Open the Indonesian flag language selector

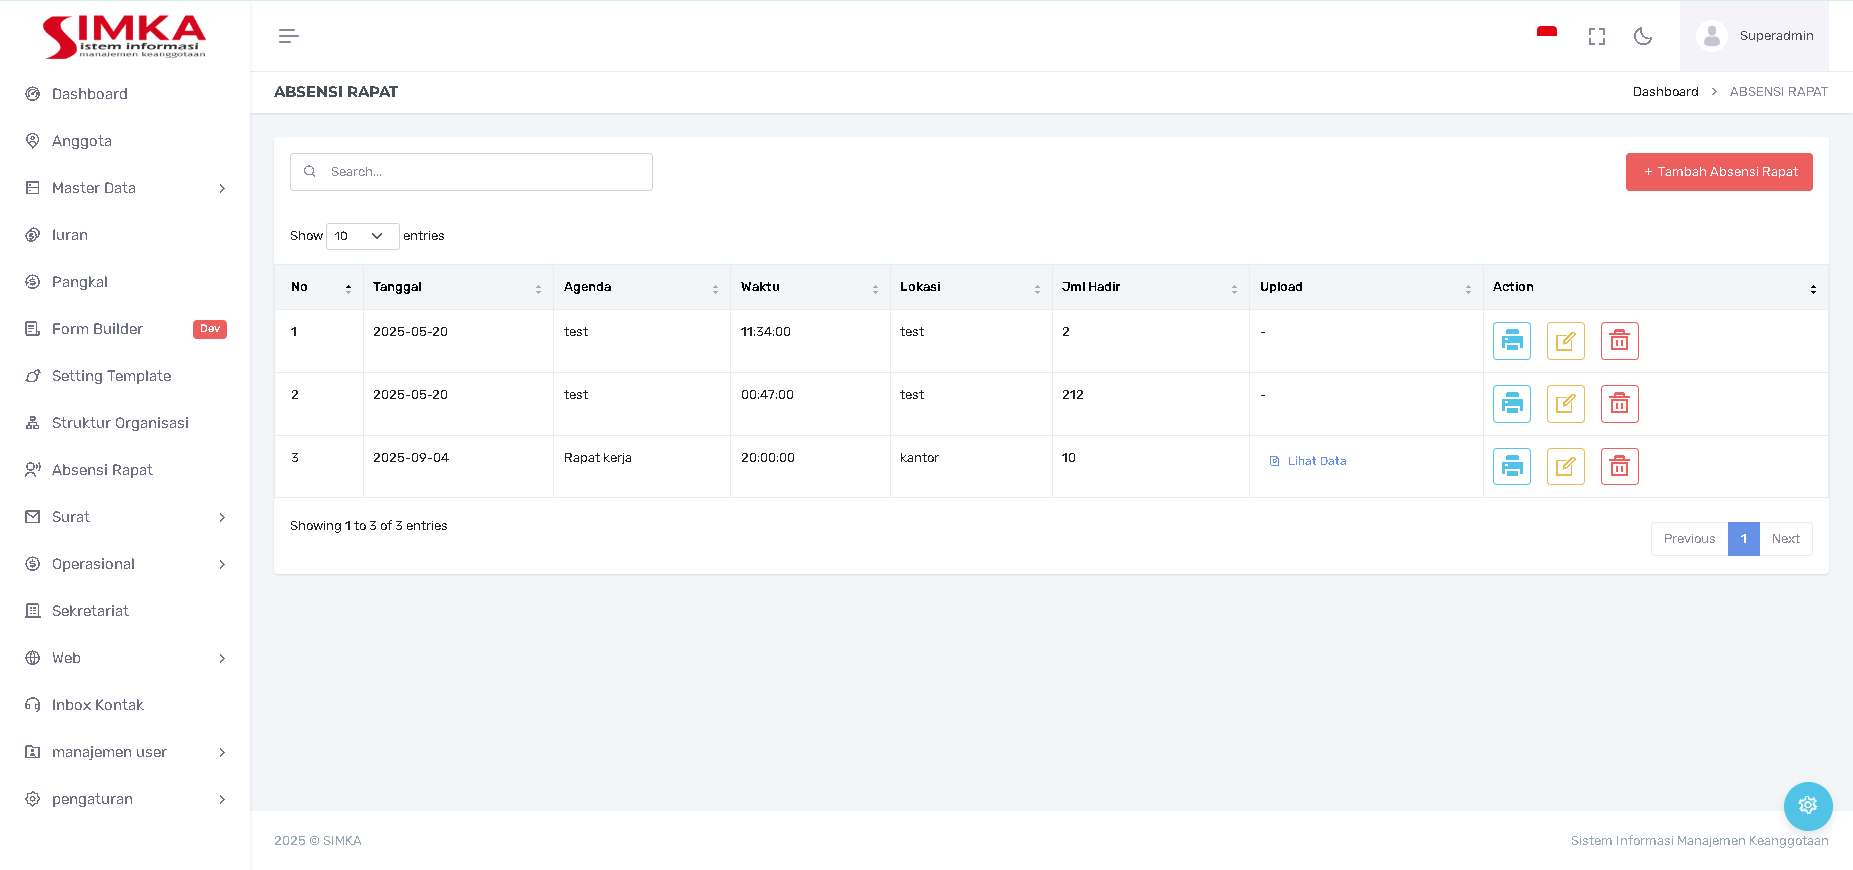tap(1546, 34)
